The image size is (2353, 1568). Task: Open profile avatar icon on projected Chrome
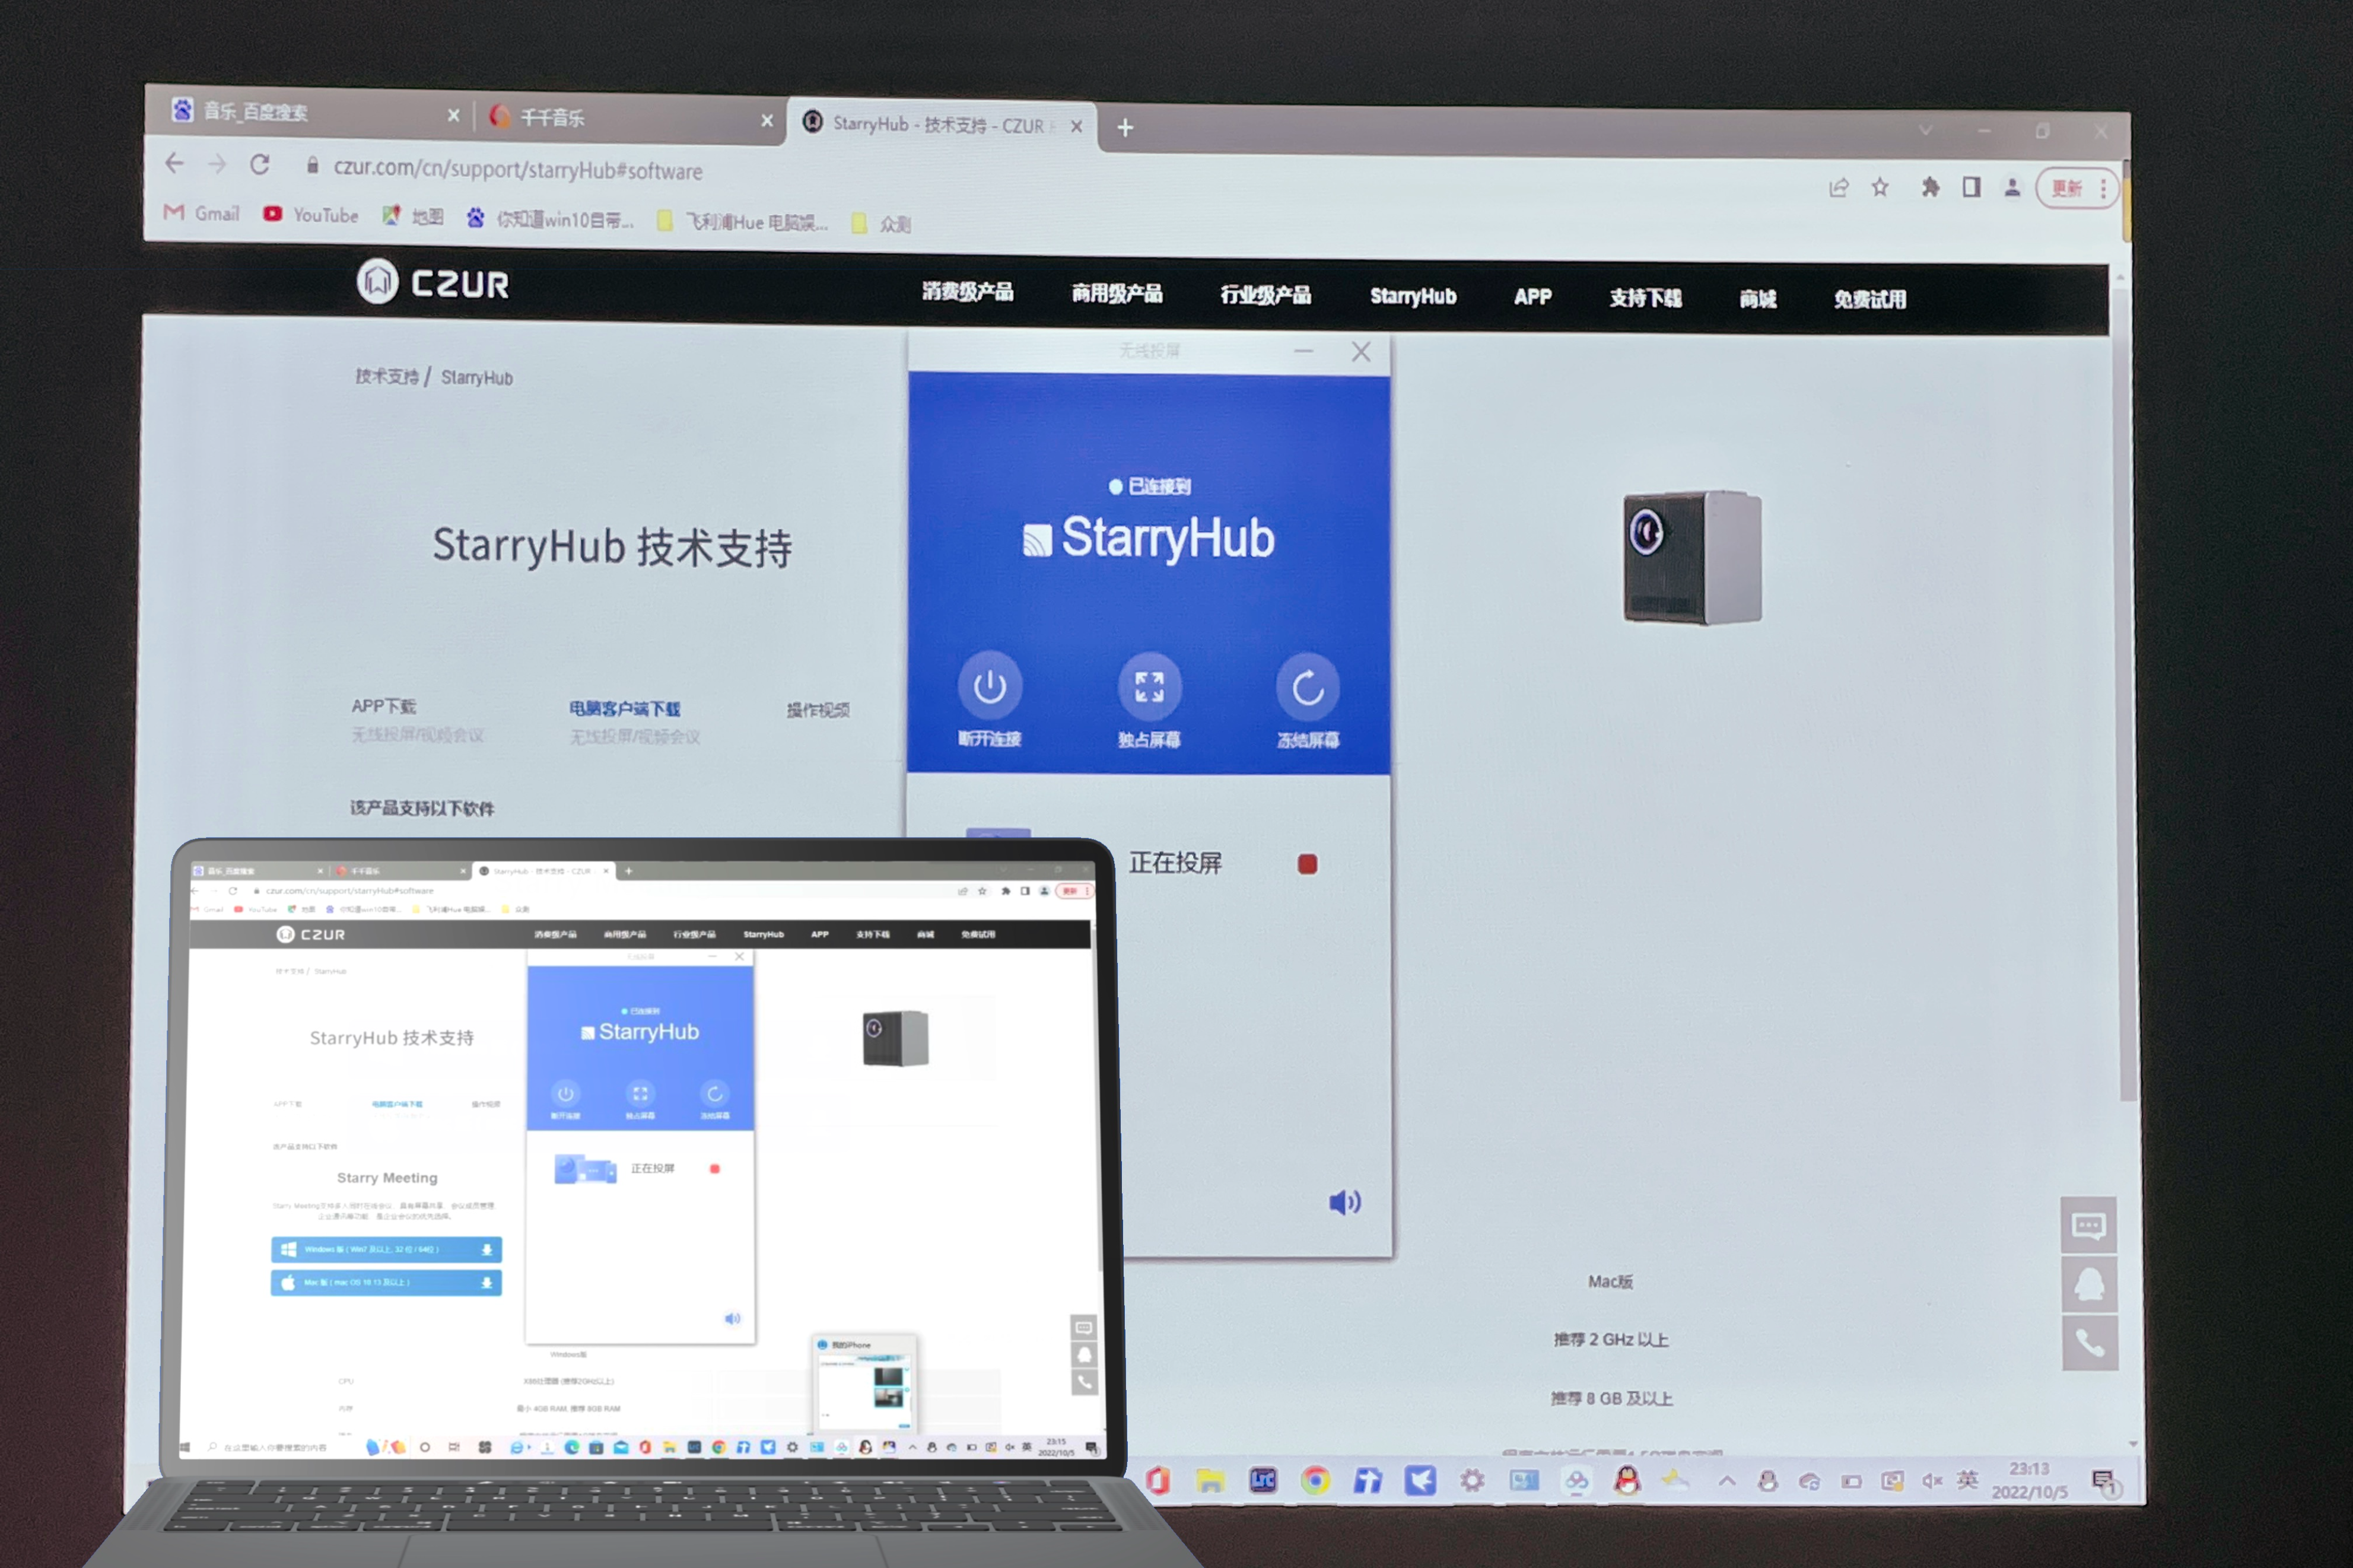click(2012, 187)
